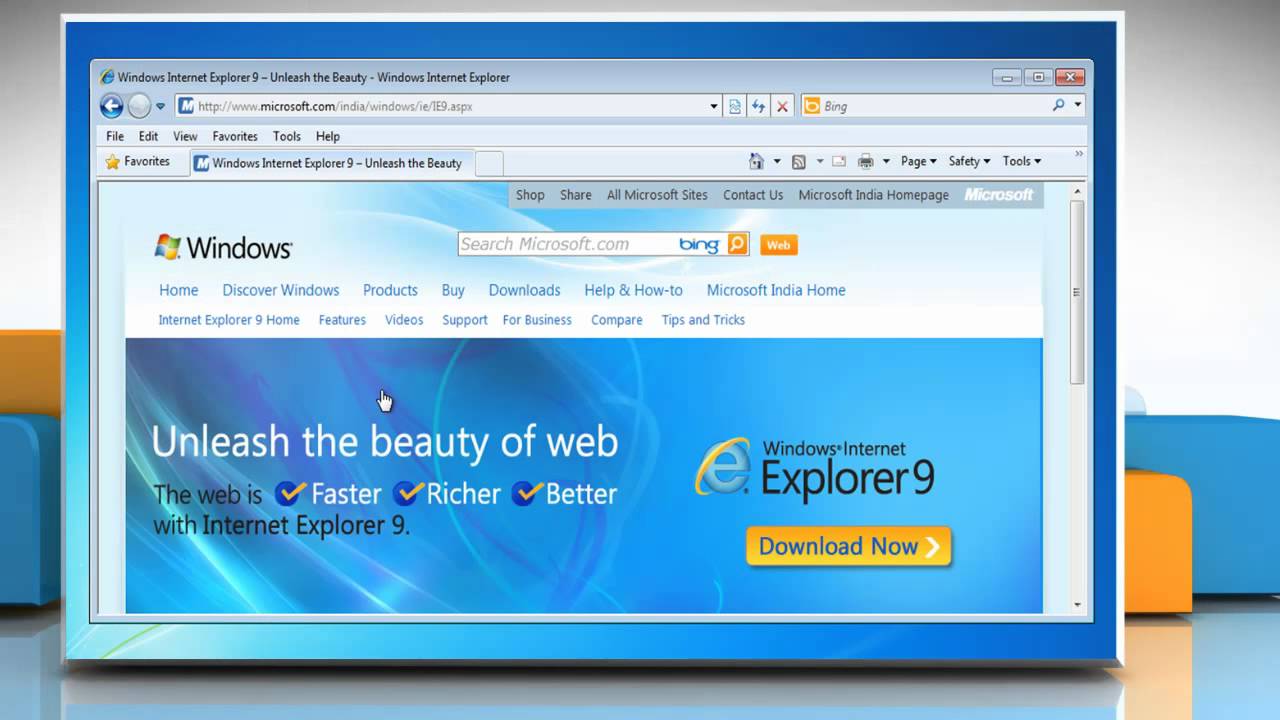The image size is (1280, 720).
Task: Expand the Print dropdown arrow
Action: [x=886, y=161]
